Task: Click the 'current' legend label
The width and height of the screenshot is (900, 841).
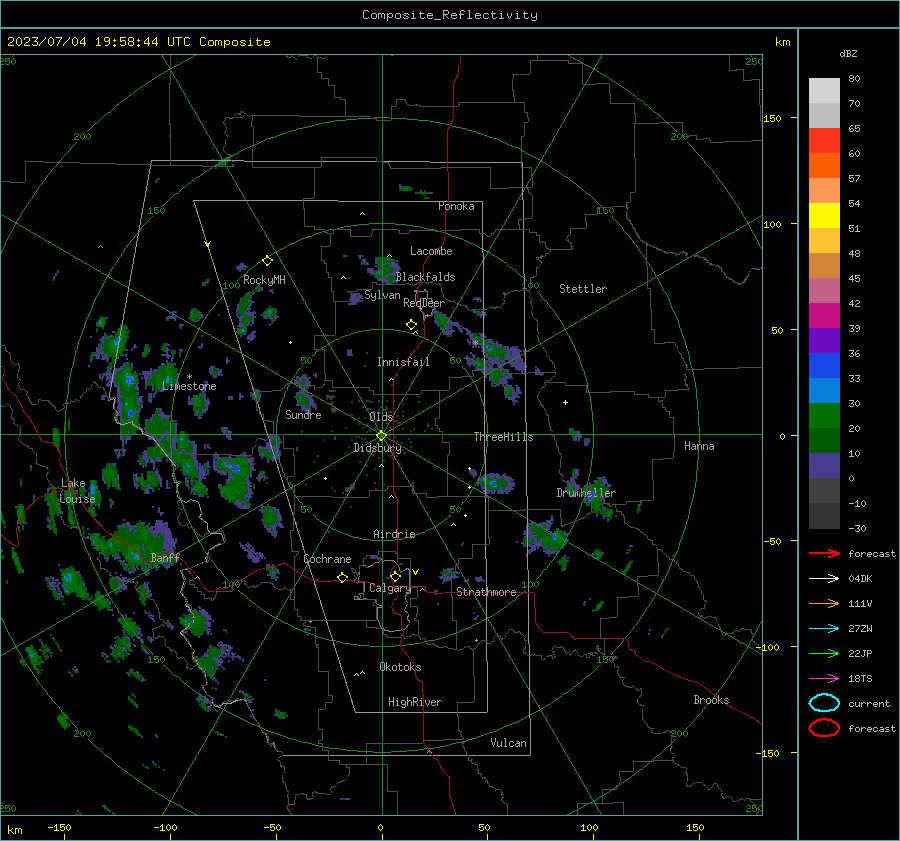Action: 869,703
